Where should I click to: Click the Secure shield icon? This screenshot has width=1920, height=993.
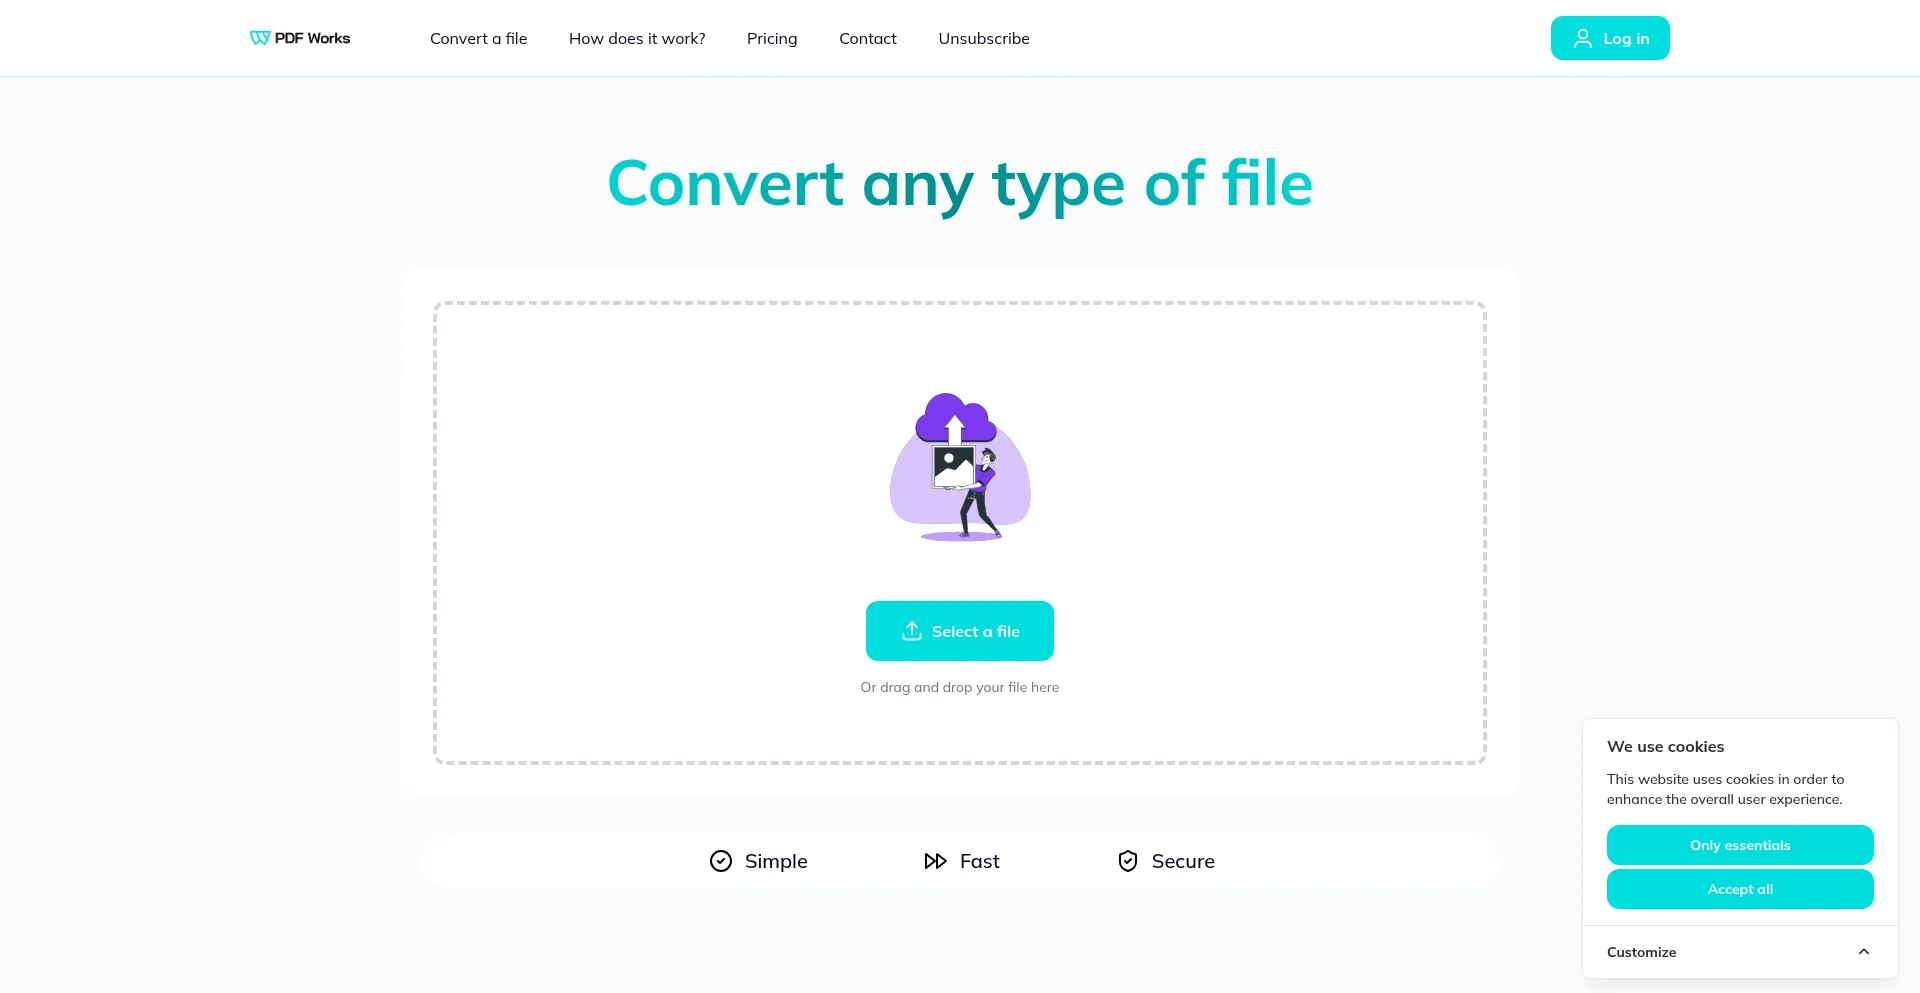point(1127,861)
